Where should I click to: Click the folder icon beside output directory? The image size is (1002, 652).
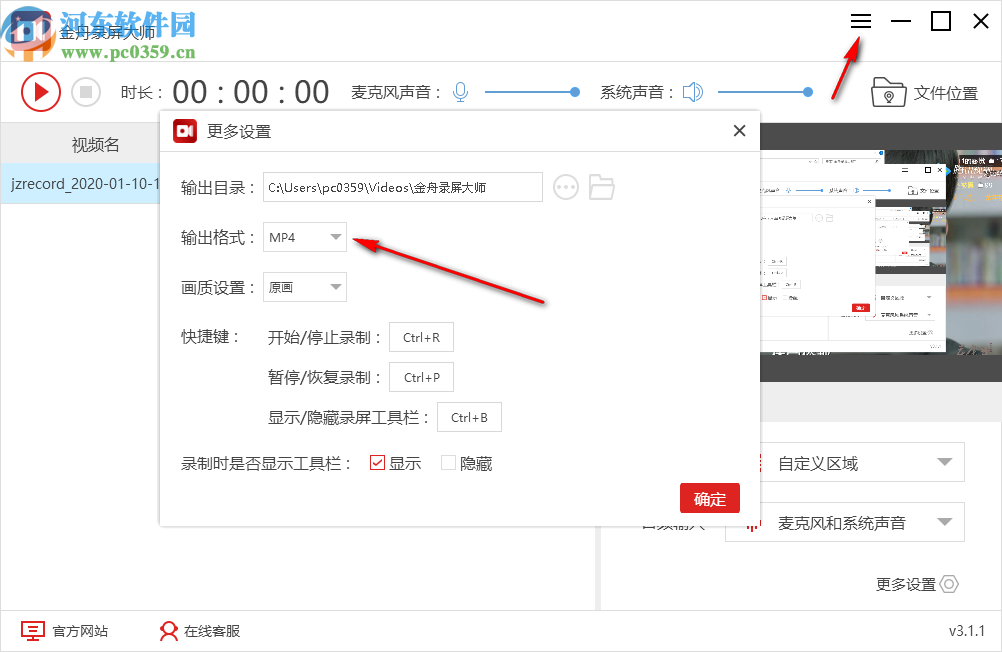pyautogui.click(x=601, y=187)
